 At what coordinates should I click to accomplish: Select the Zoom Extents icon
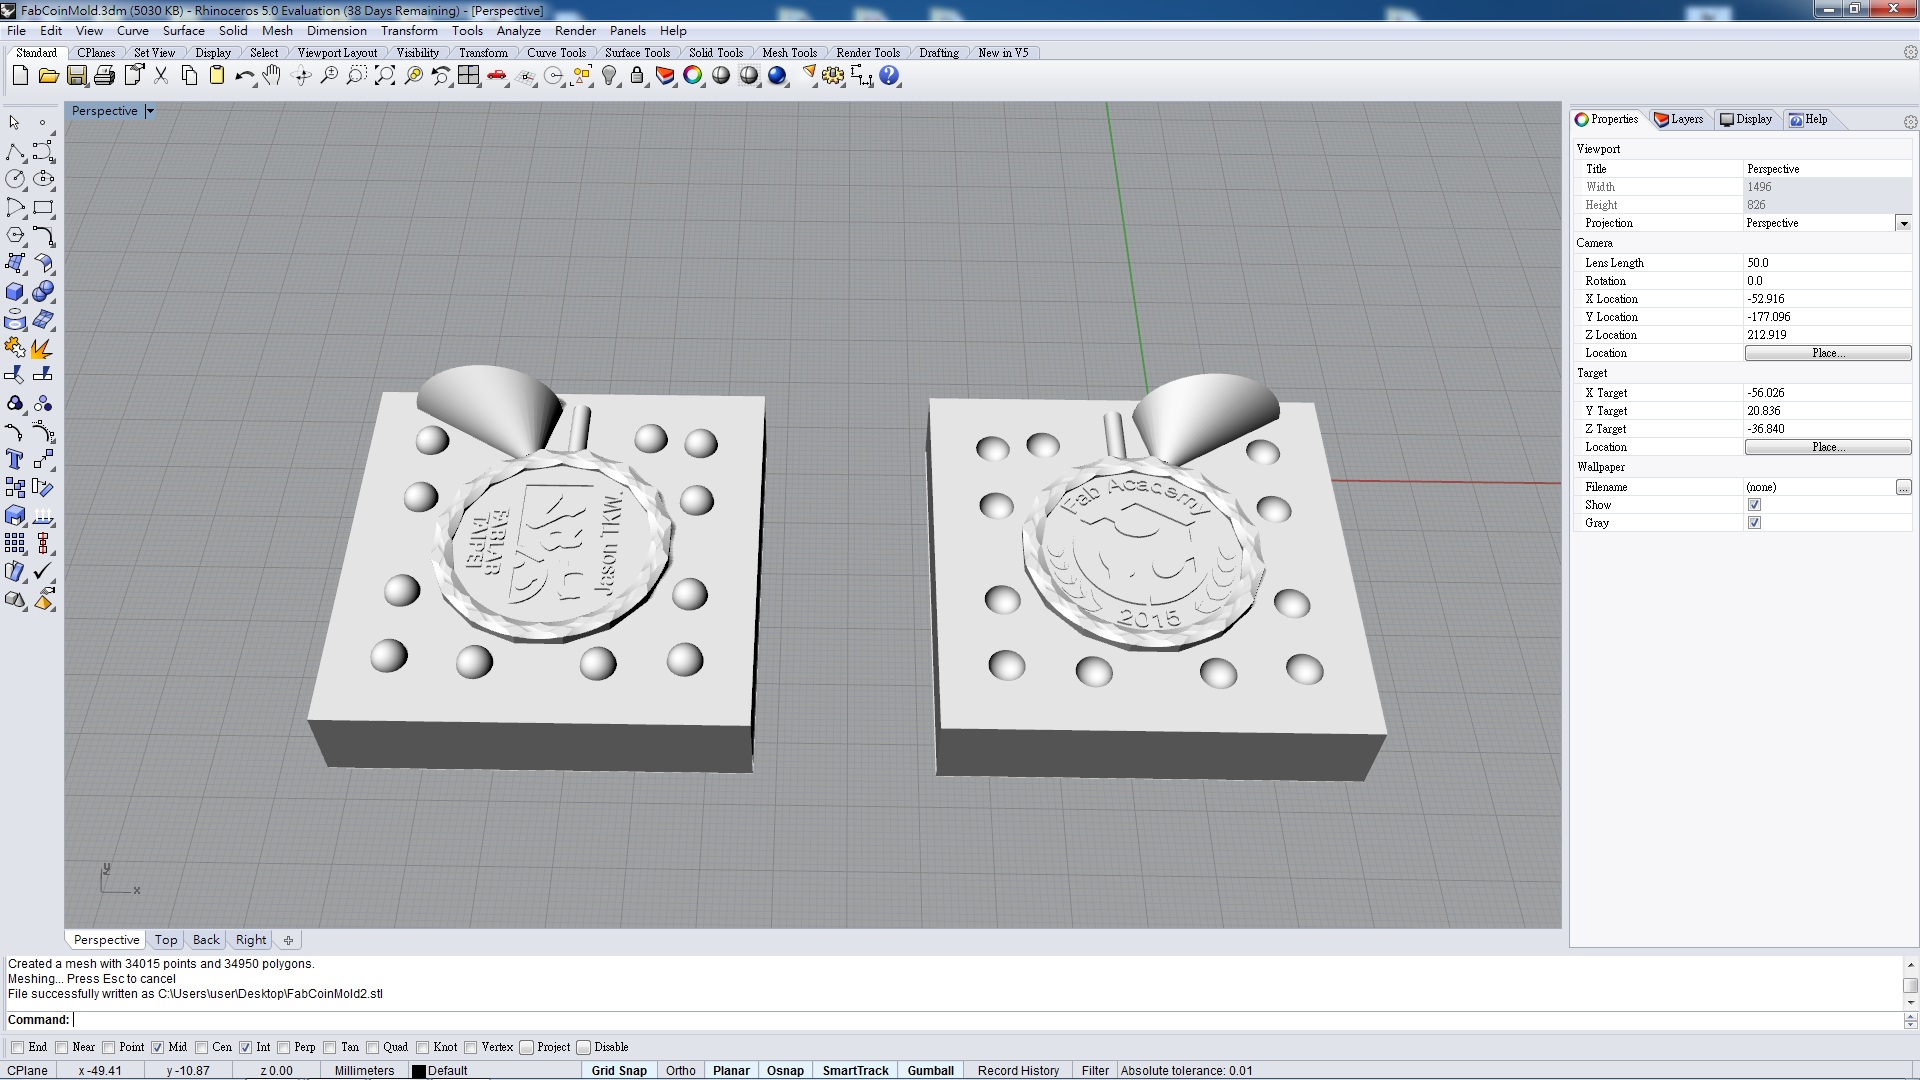coord(384,76)
